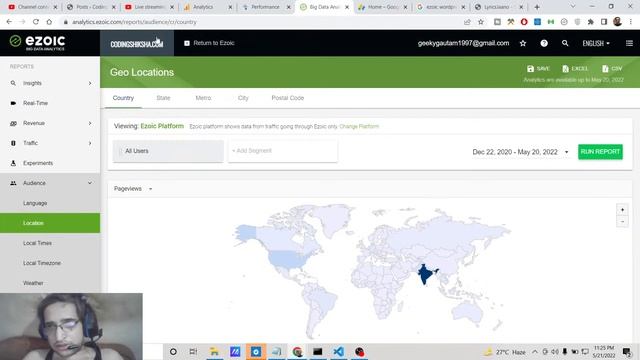
Task: Bookmark this page with star icon
Action: coord(481,22)
